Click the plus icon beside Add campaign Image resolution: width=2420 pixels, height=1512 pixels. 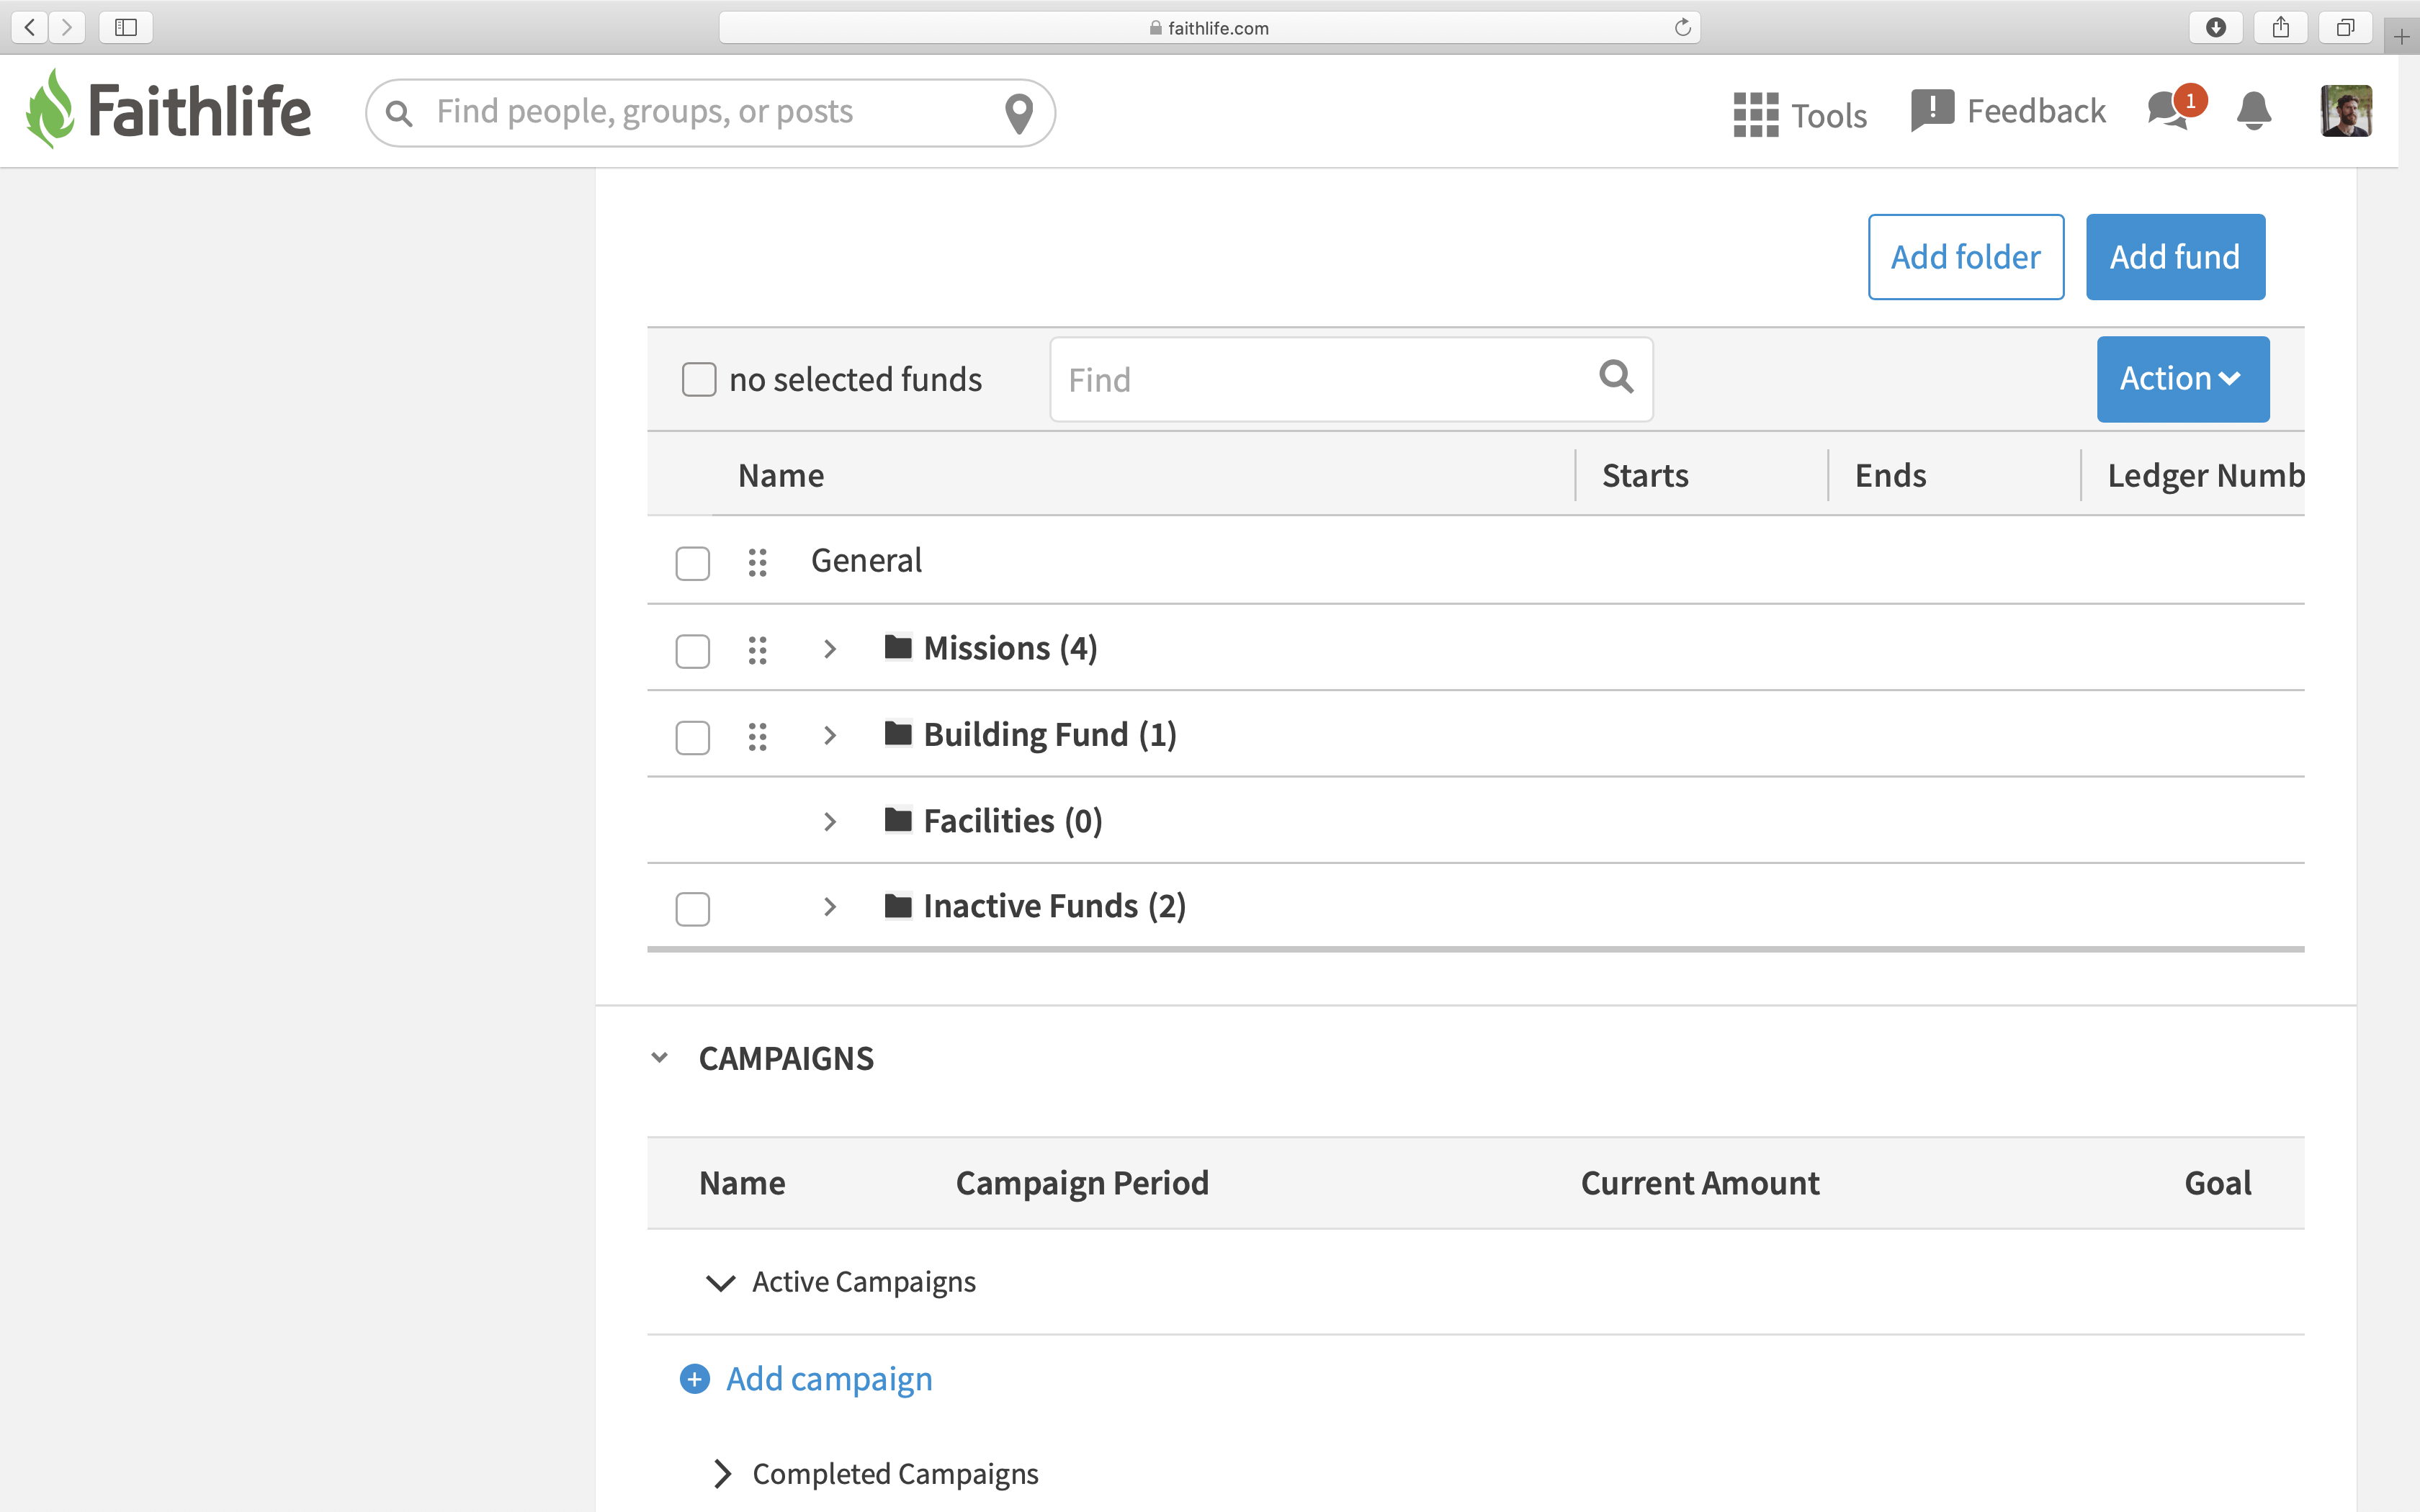click(x=694, y=1379)
